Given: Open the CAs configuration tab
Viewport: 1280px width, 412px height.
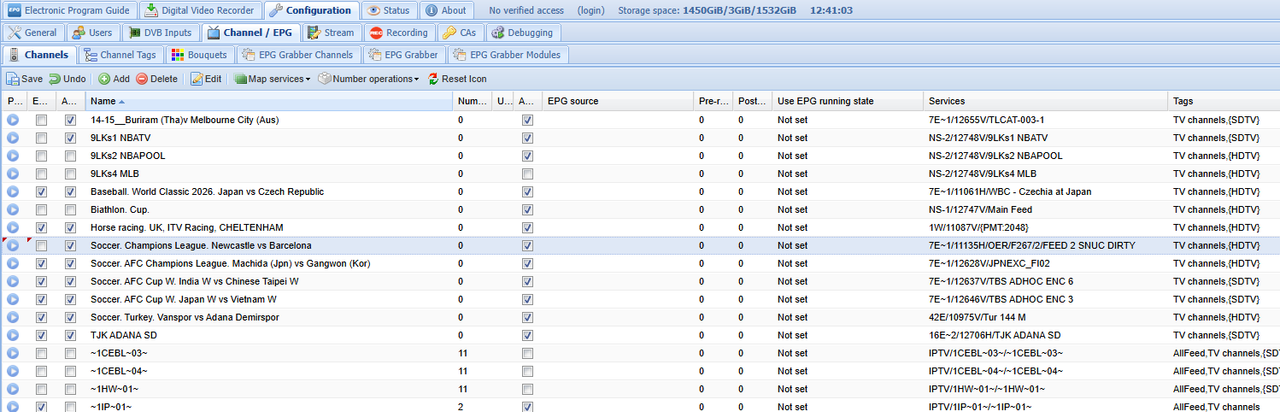Looking at the screenshot, I should tap(462, 32).
